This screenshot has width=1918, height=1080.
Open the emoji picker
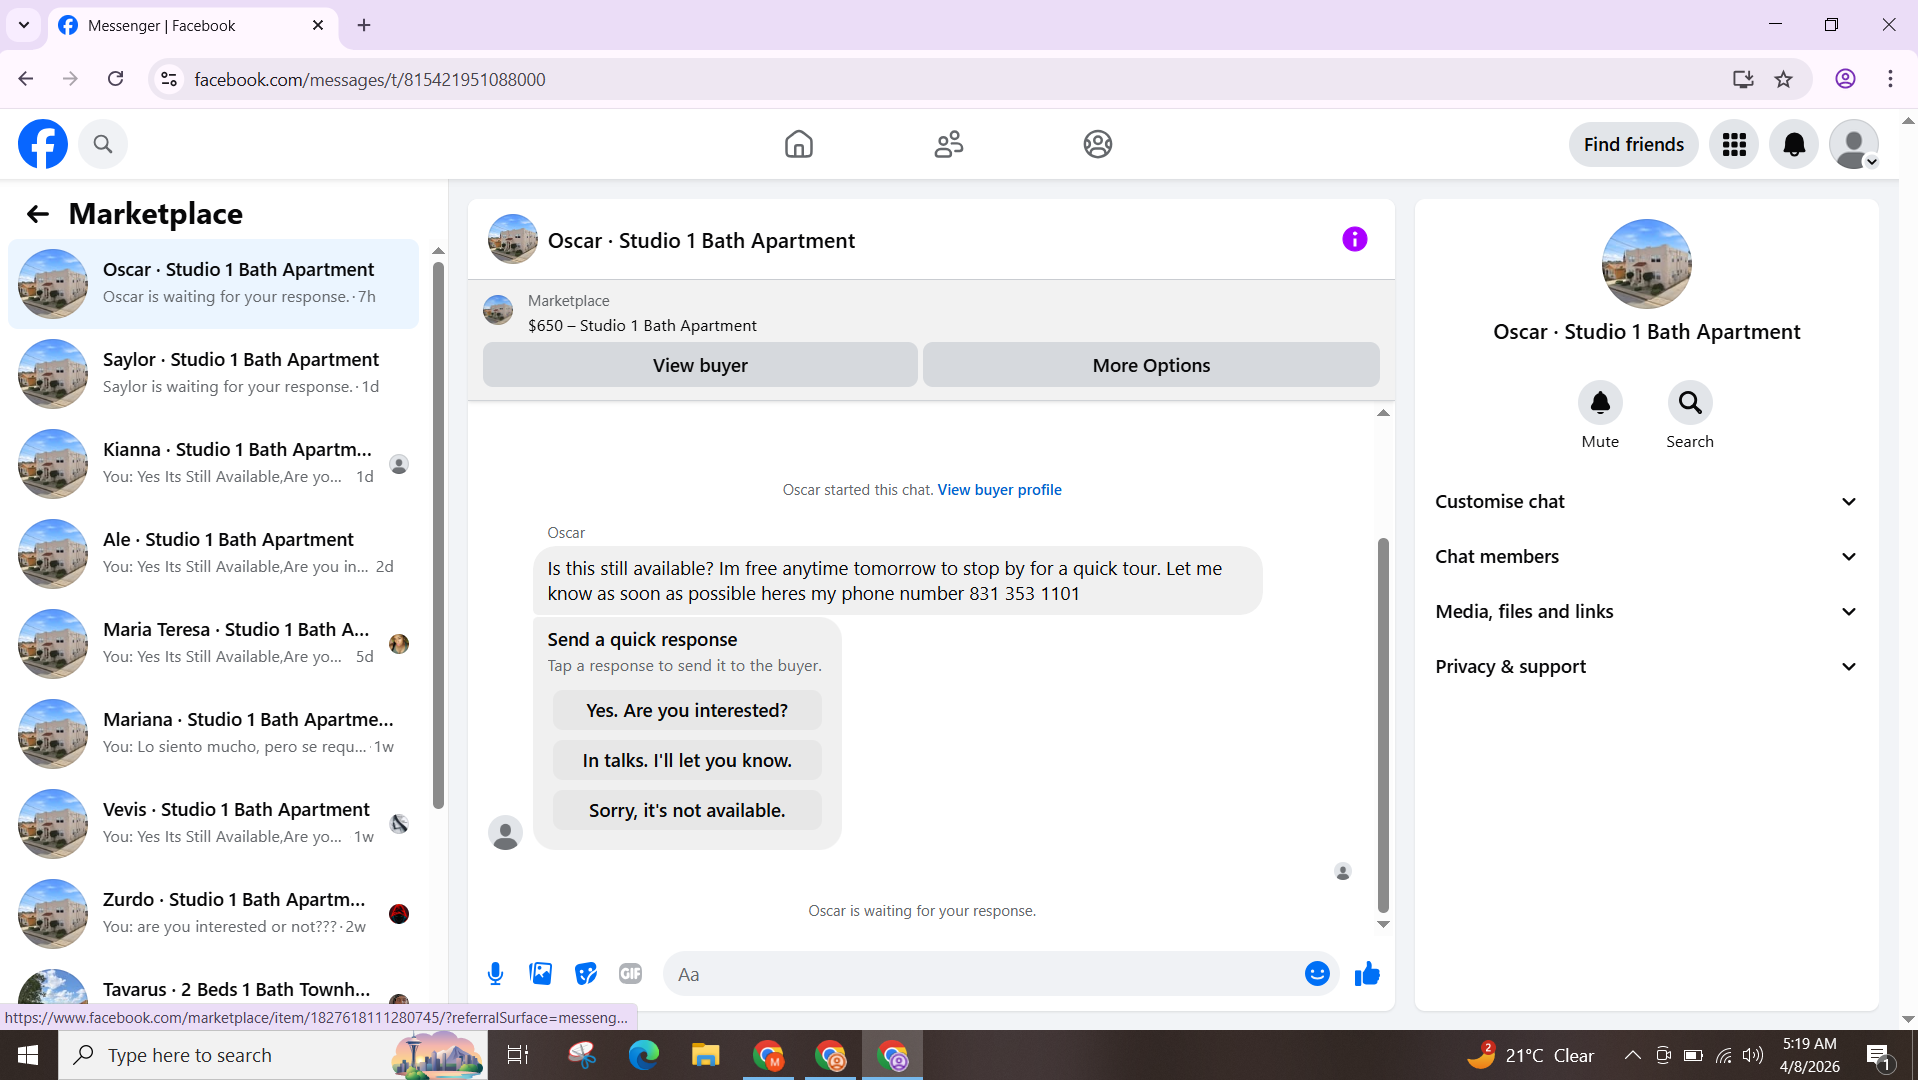click(1317, 974)
